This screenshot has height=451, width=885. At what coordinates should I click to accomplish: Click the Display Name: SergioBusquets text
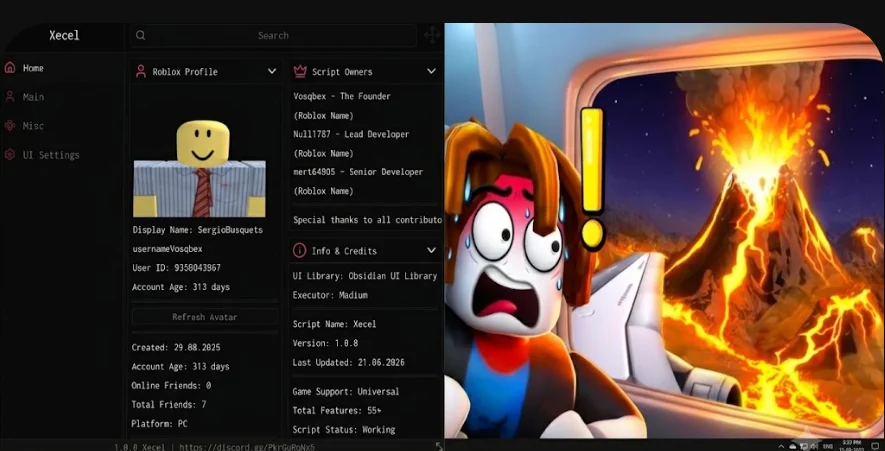[198, 230]
